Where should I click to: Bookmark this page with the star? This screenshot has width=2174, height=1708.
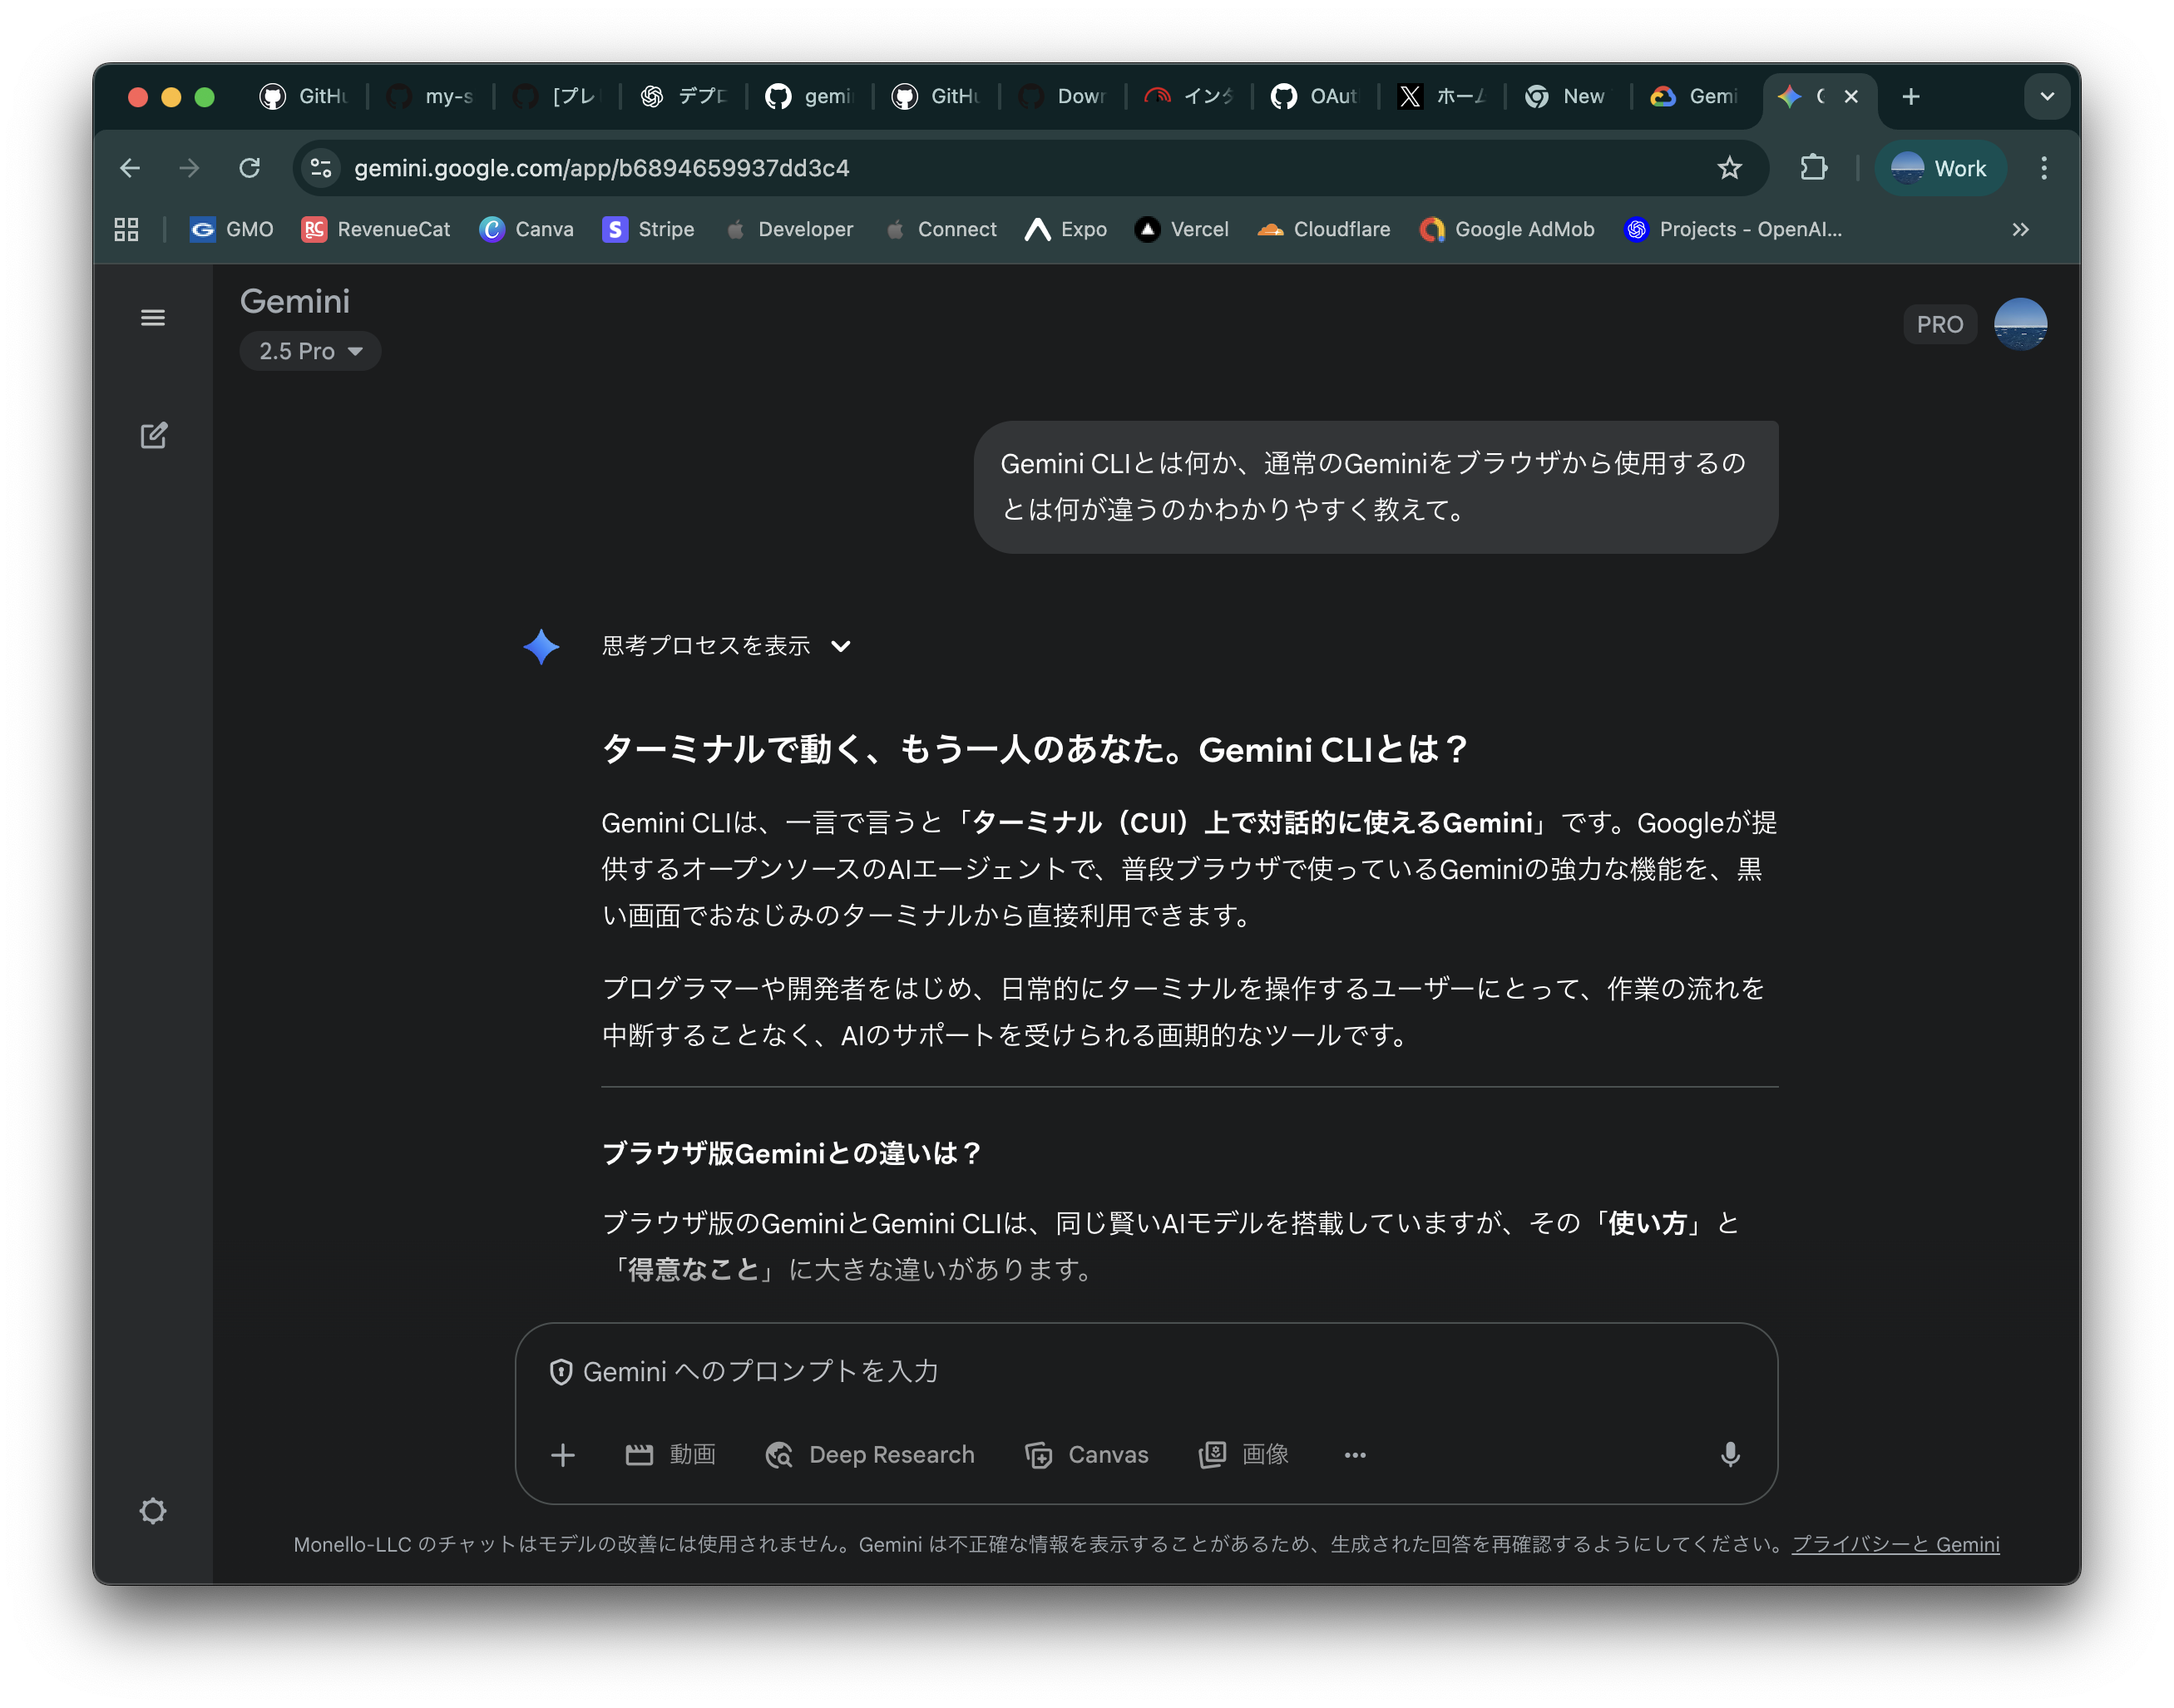click(x=1730, y=168)
